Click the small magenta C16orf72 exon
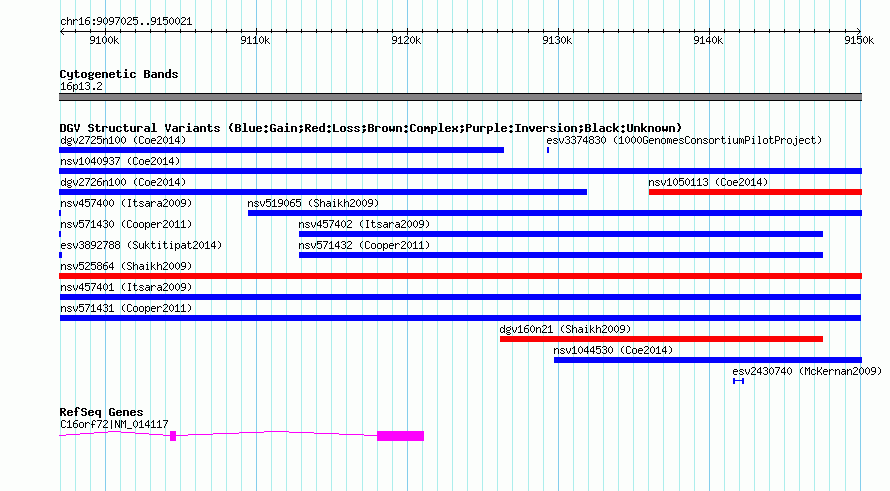 pos(173,436)
